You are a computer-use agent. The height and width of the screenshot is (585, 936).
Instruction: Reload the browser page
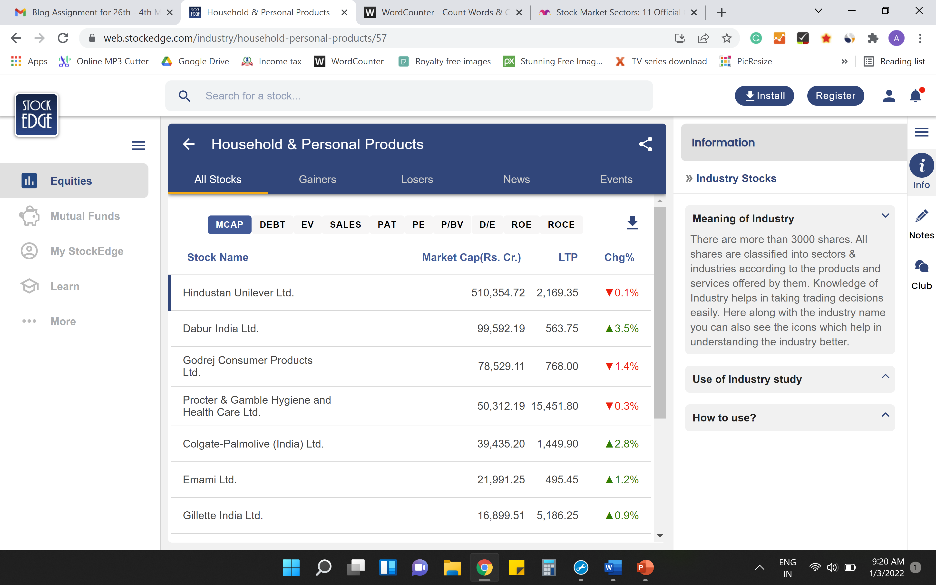[x=63, y=38]
